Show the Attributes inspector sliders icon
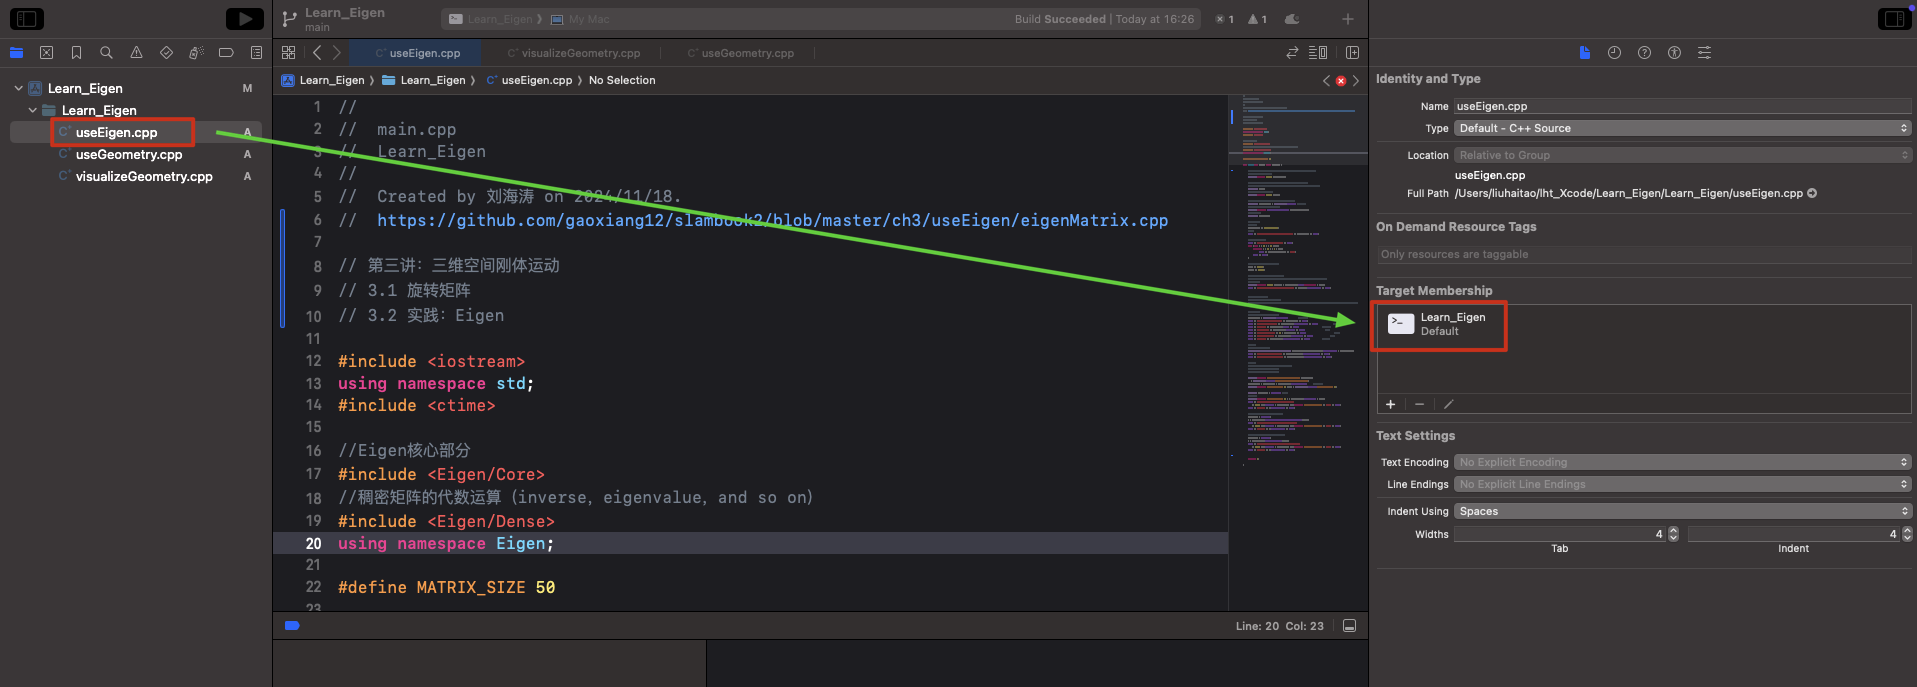The width and height of the screenshot is (1917, 687). [x=1704, y=53]
